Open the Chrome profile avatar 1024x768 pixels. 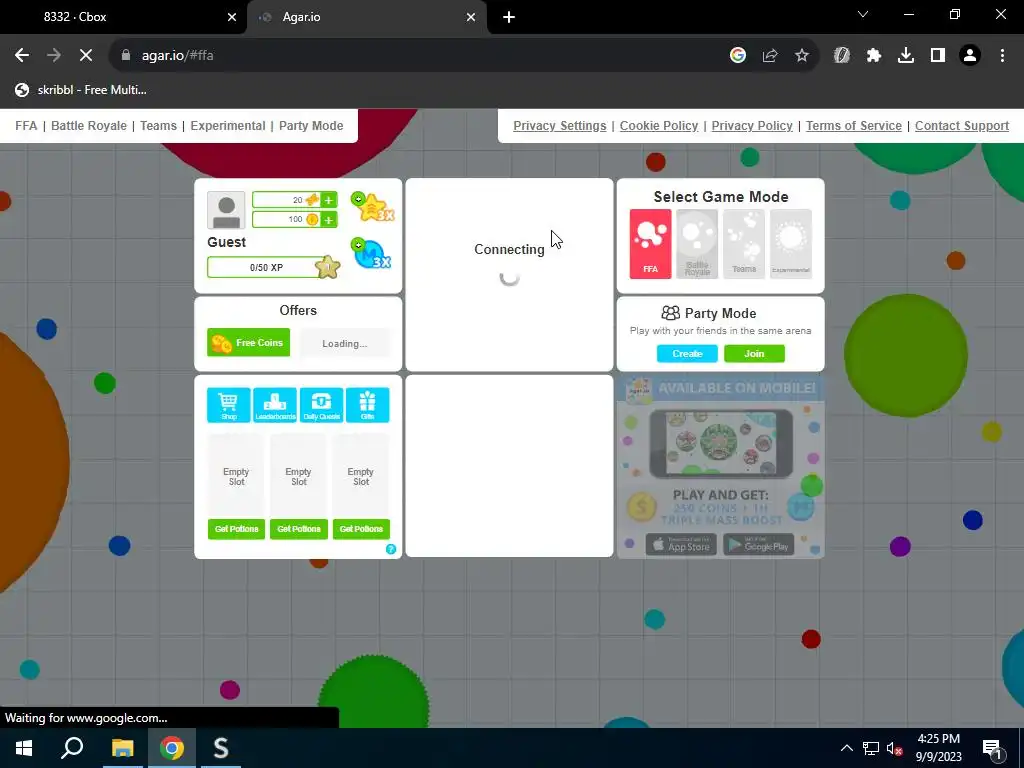pyautogui.click(x=970, y=56)
